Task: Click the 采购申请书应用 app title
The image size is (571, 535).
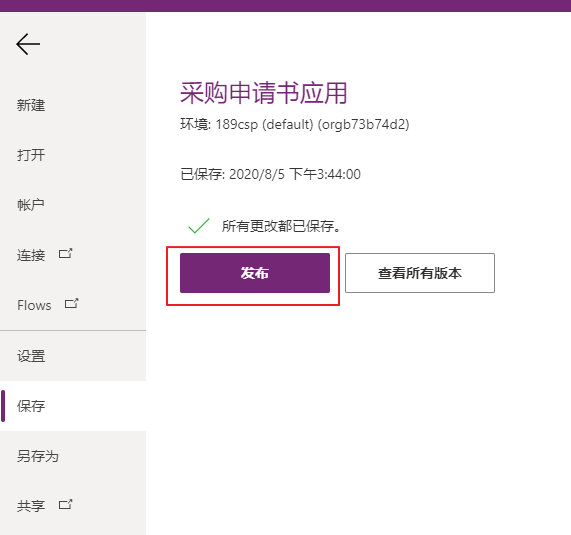Action: [x=264, y=93]
